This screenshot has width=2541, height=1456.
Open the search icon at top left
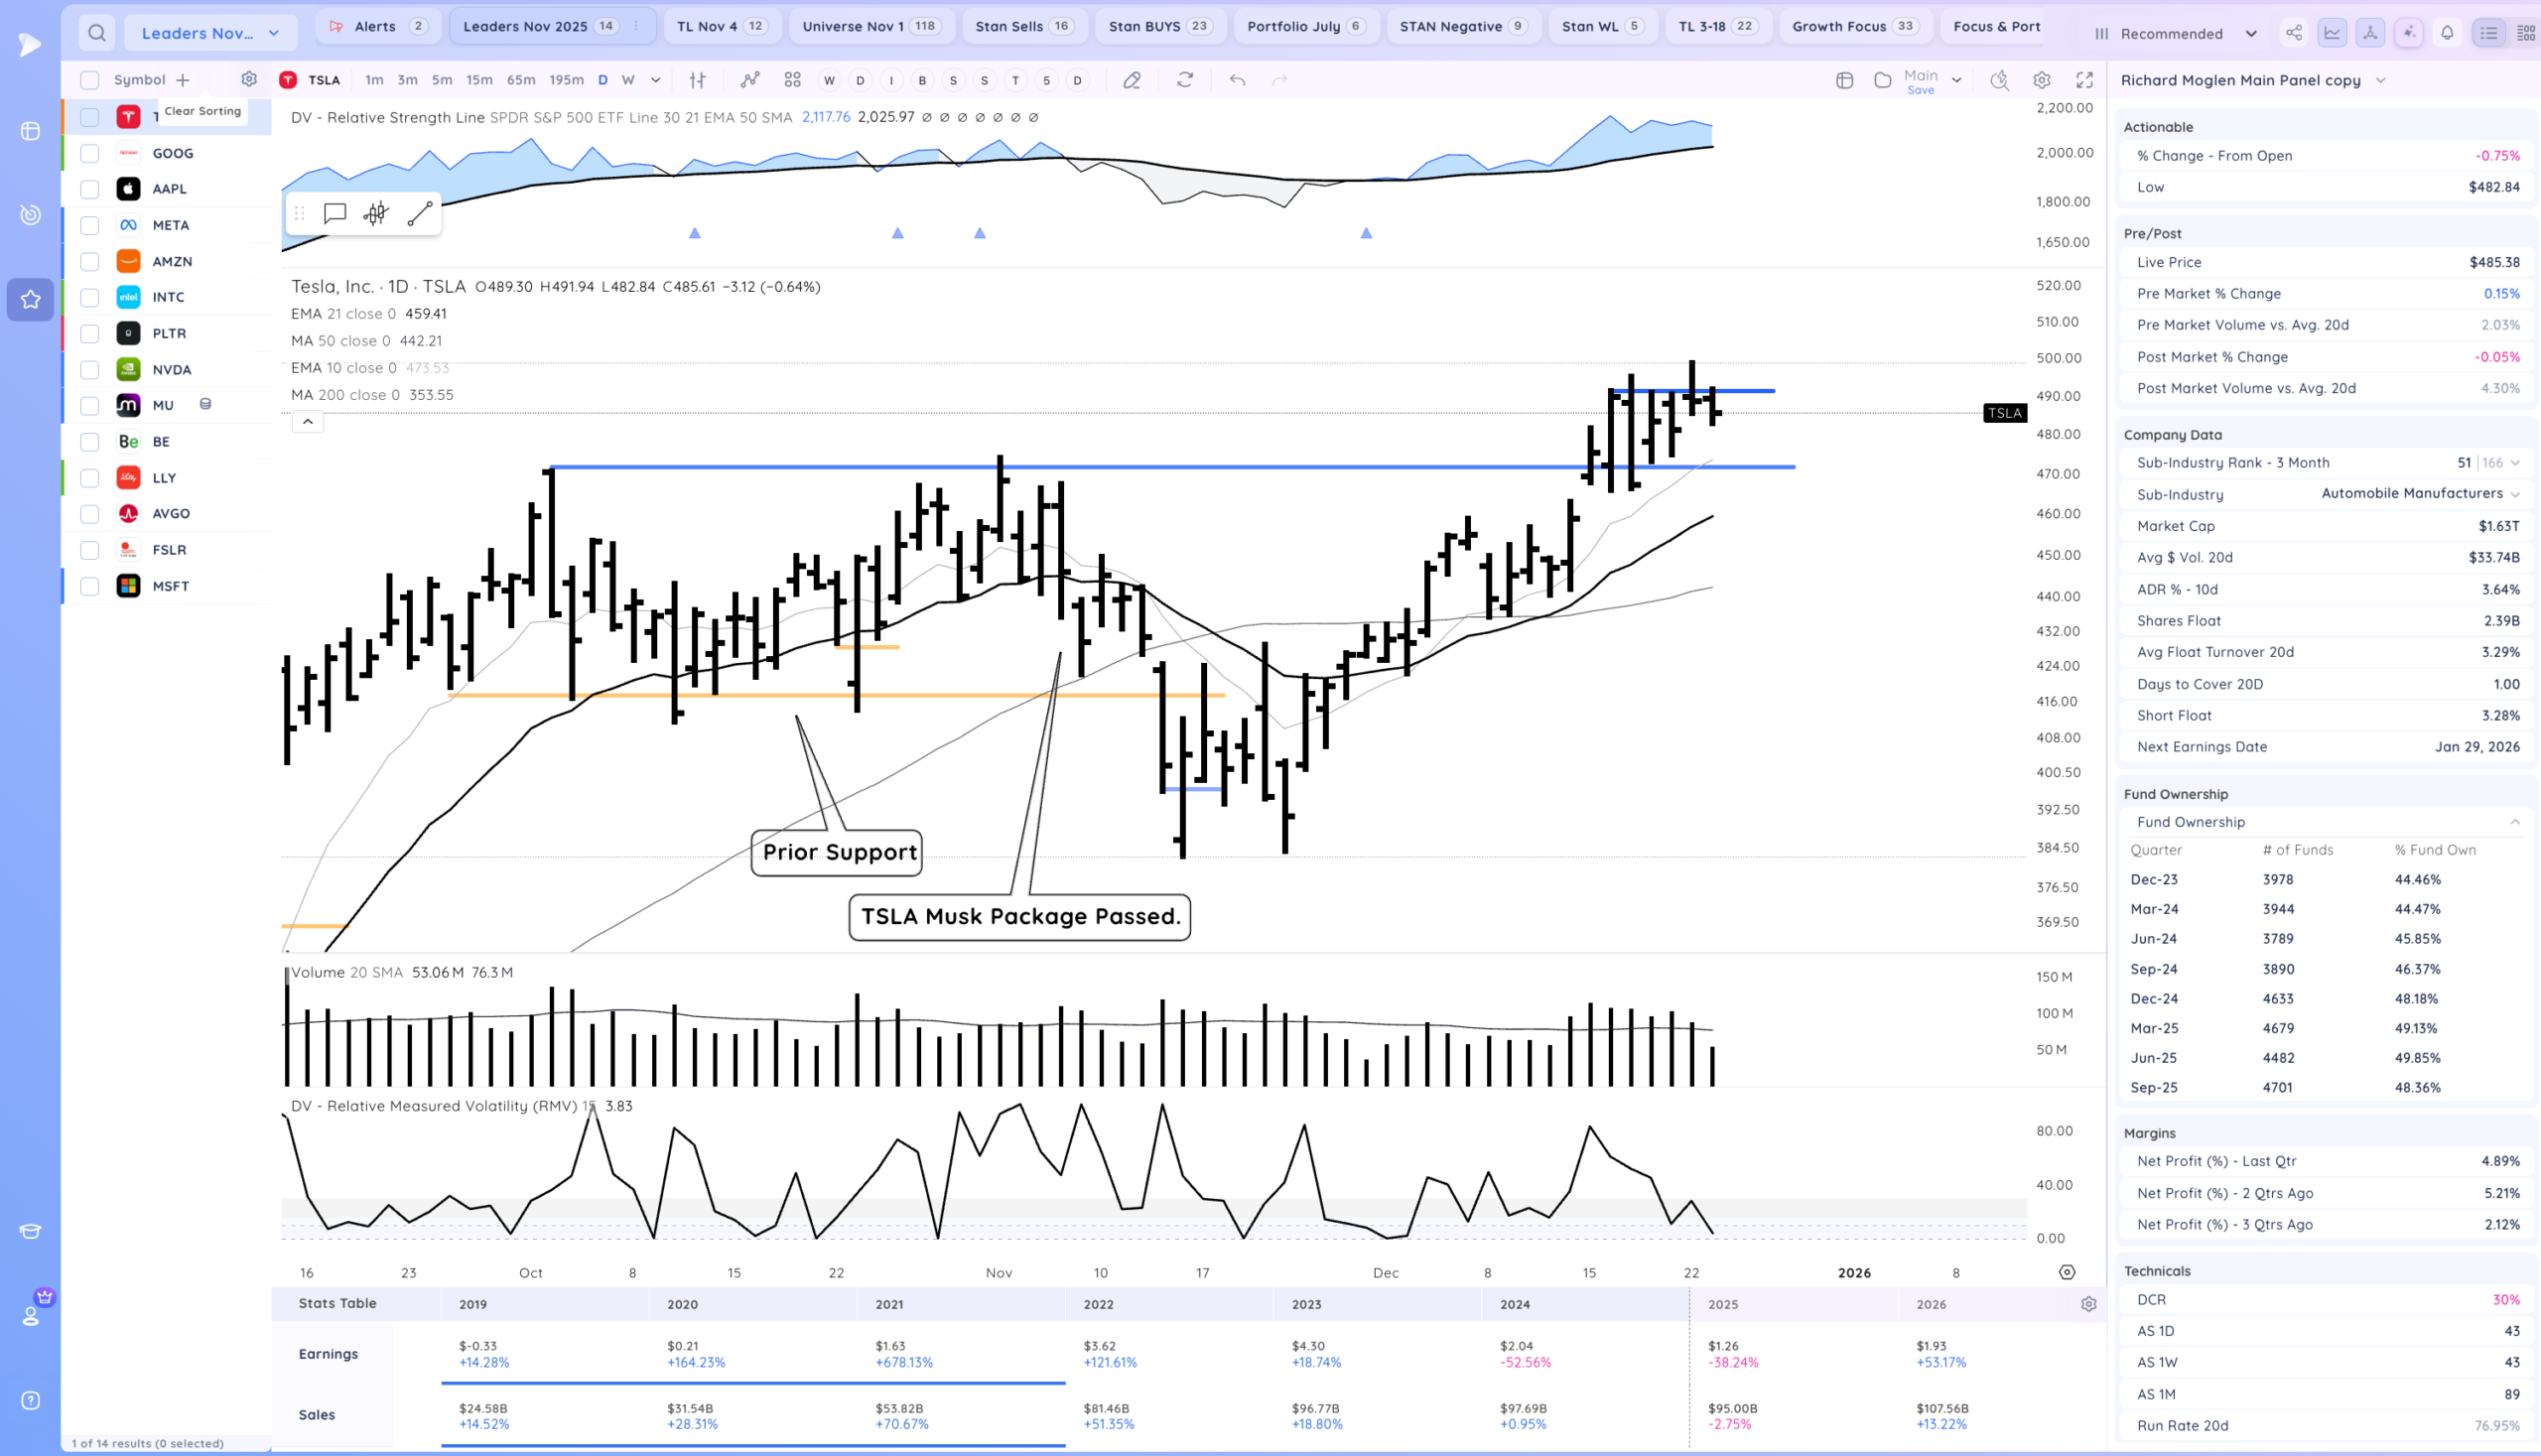(96, 33)
